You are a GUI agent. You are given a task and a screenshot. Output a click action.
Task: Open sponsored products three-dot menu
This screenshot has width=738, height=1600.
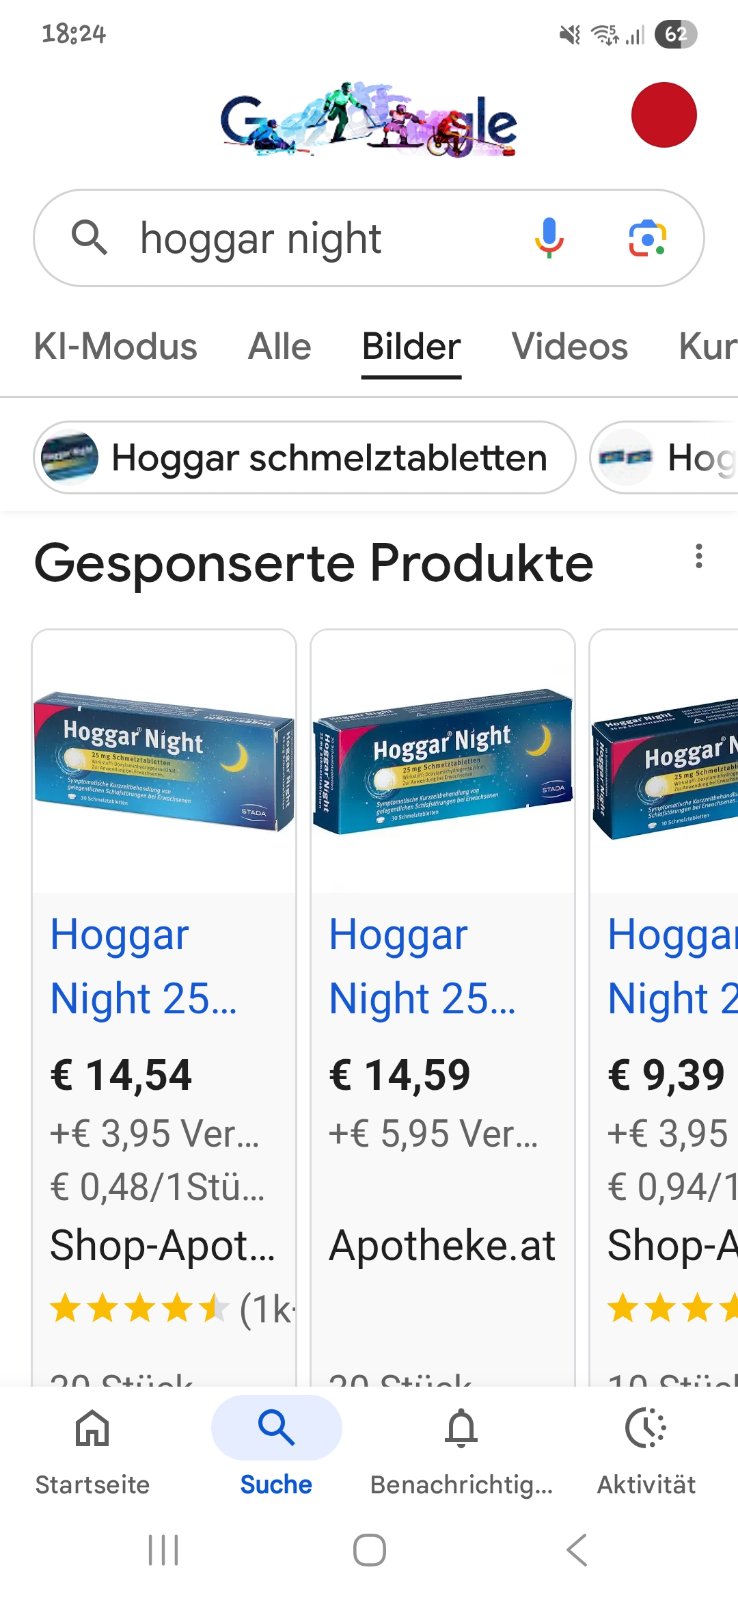click(699, 556)
